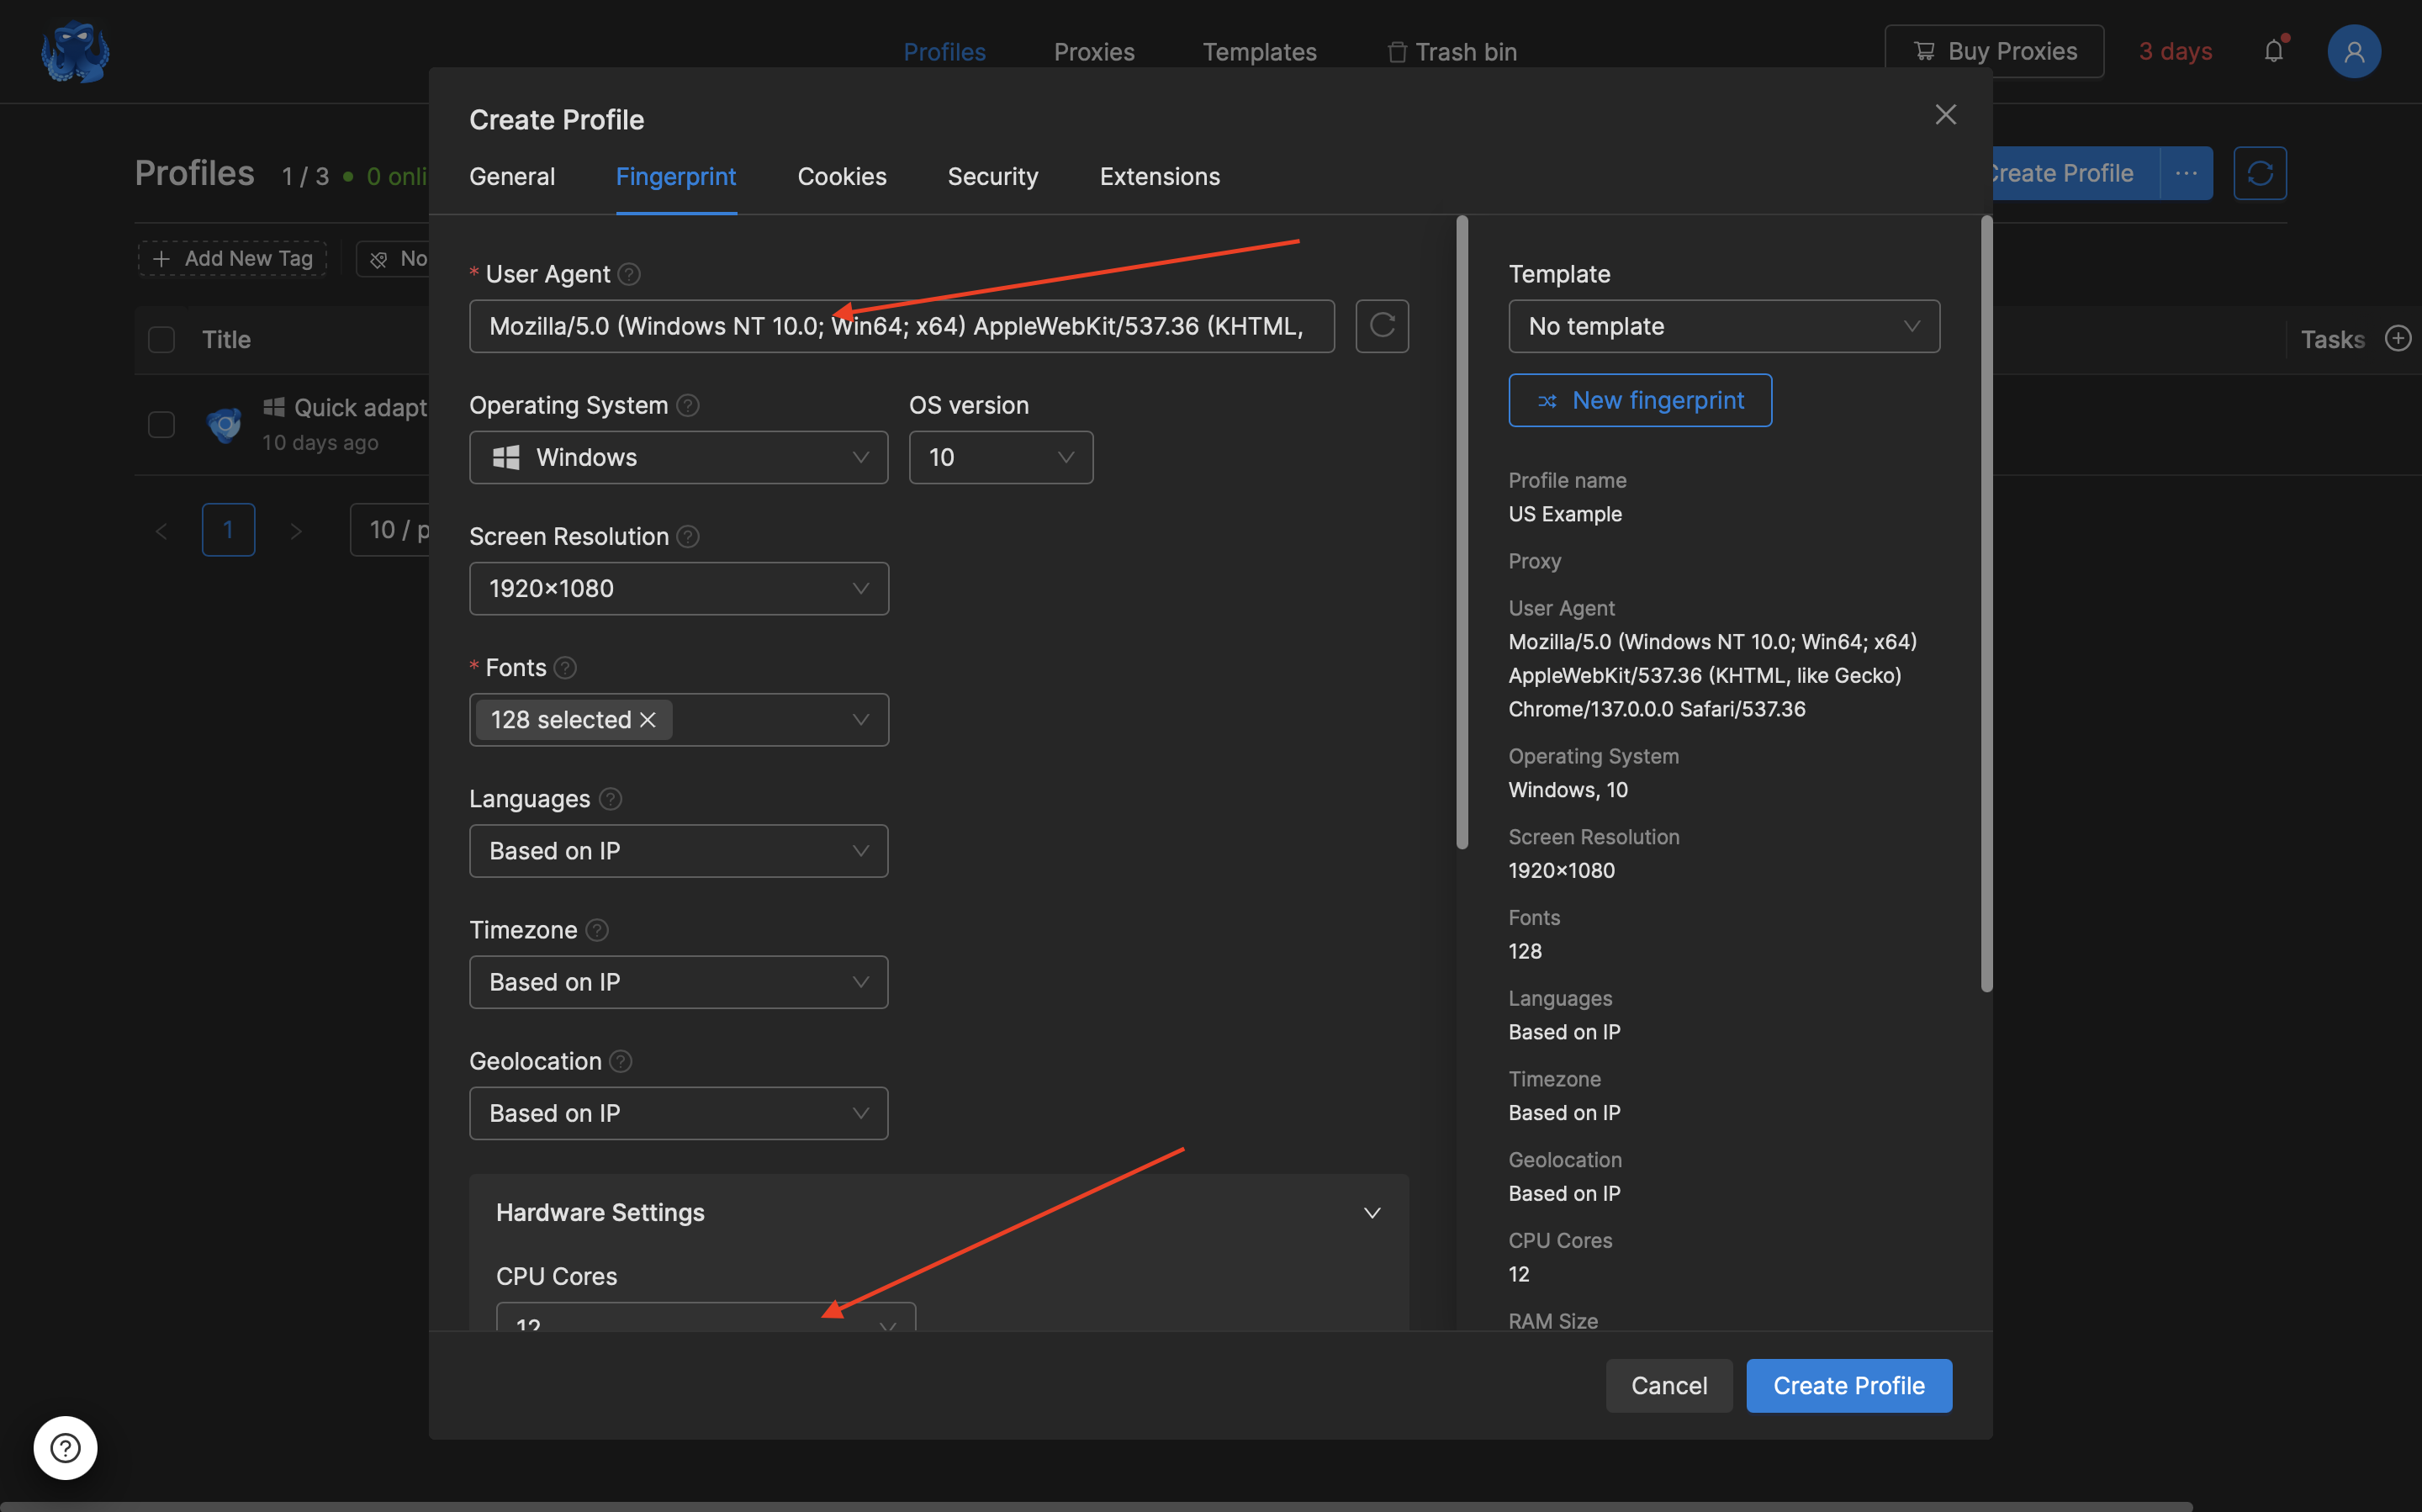Click the Tasks column header
This screenshot has height=1512, width=2422.
[2332, 340]
